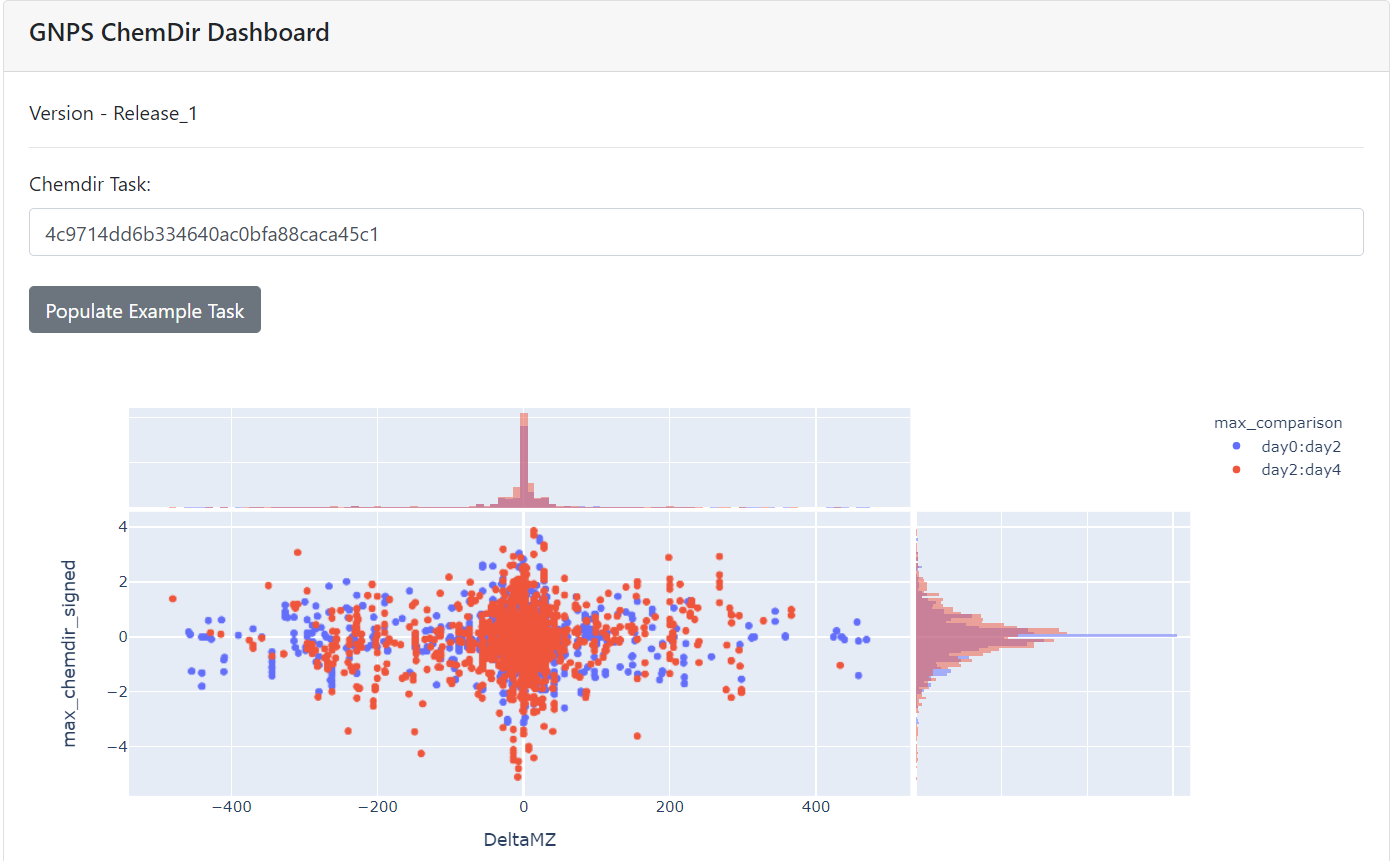
Task: Focus the Chemdir Task input field
Action: tap(696, 232)
